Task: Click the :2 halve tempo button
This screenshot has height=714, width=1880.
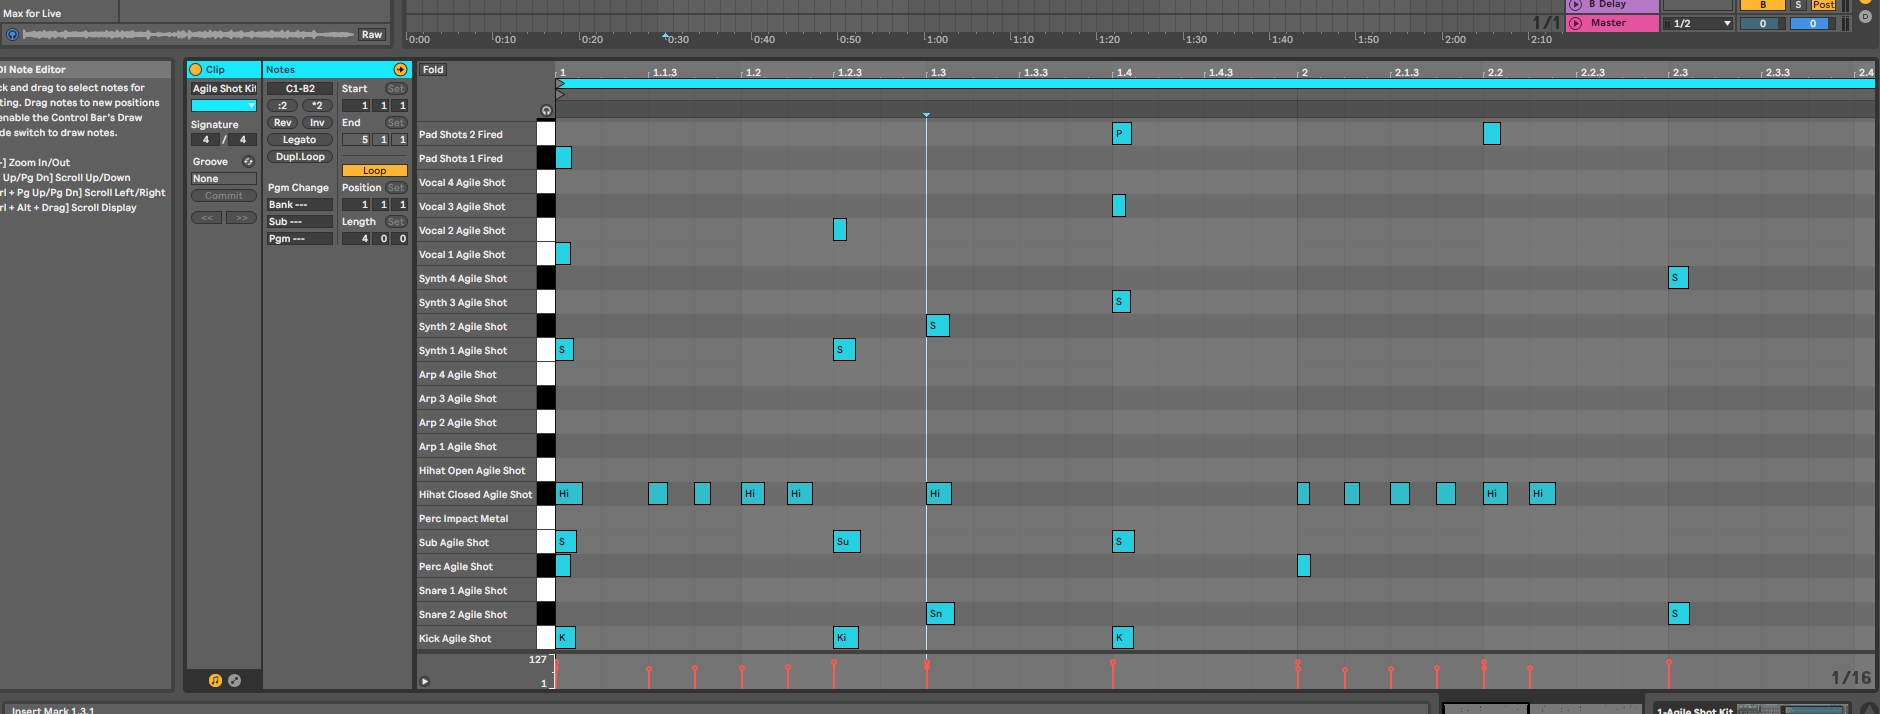Action: [282, 106]
